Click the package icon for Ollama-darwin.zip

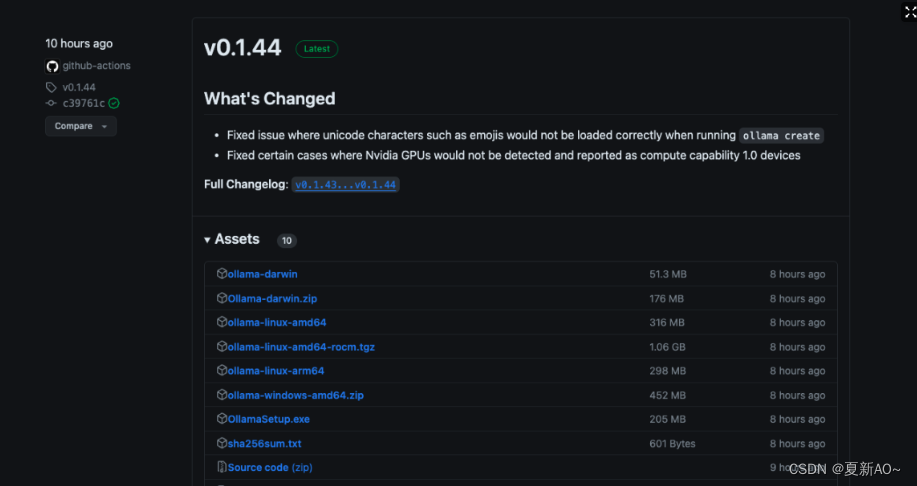click(222, 298)
